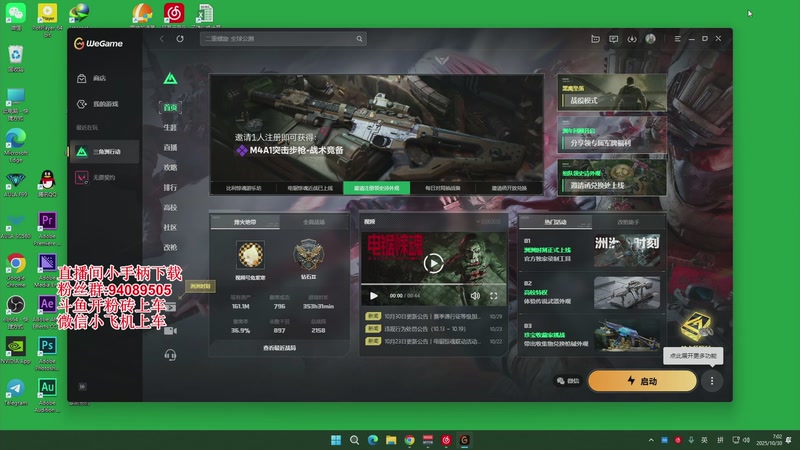Click the WeGame logo
This screenshot has width=800, height=450.
(98, 44)
